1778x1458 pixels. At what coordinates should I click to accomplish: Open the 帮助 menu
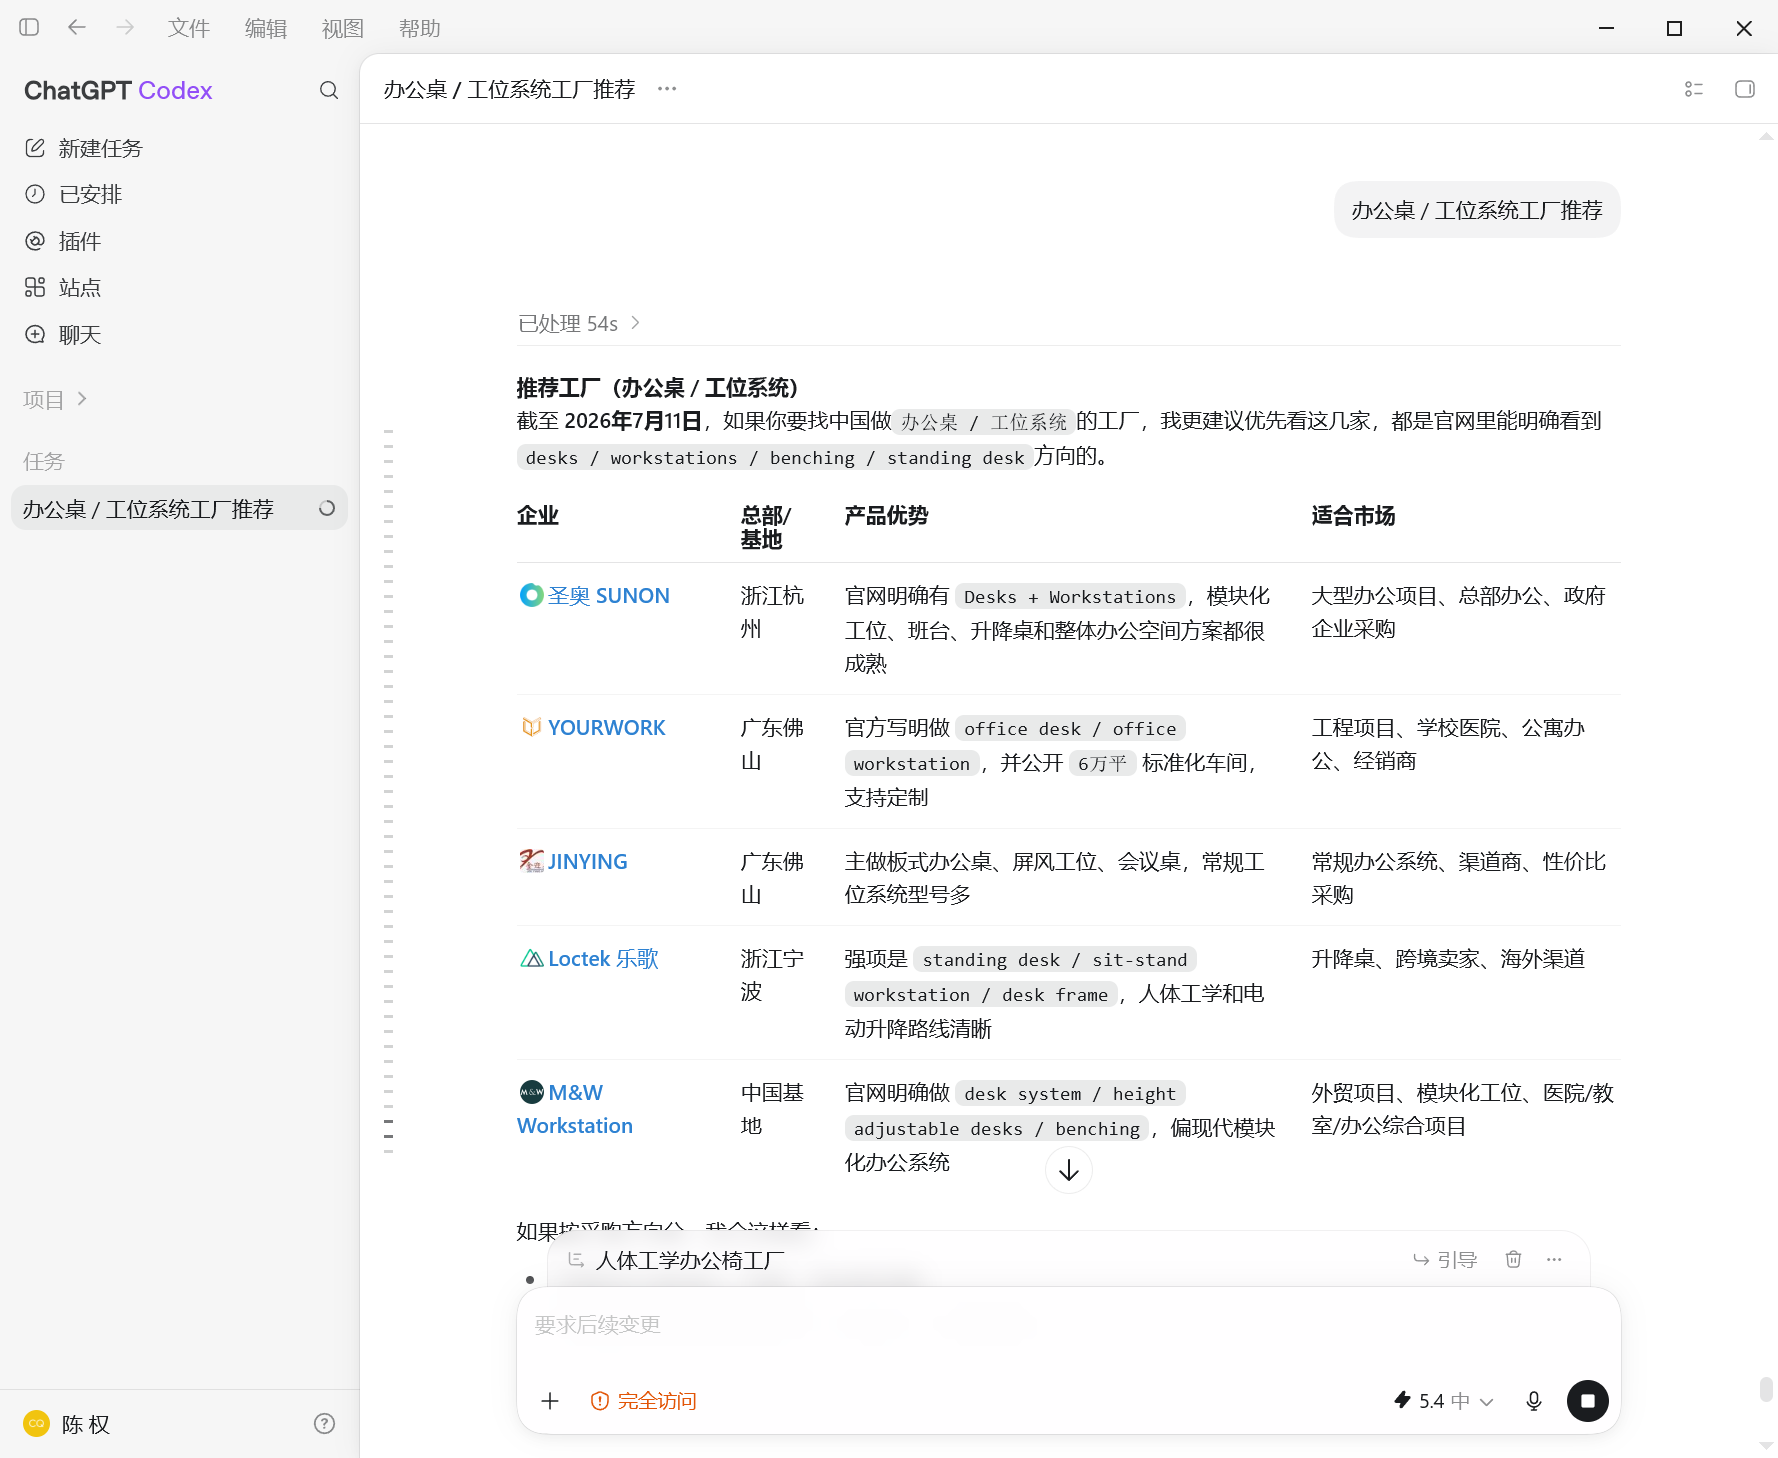(x=420, y=28)
